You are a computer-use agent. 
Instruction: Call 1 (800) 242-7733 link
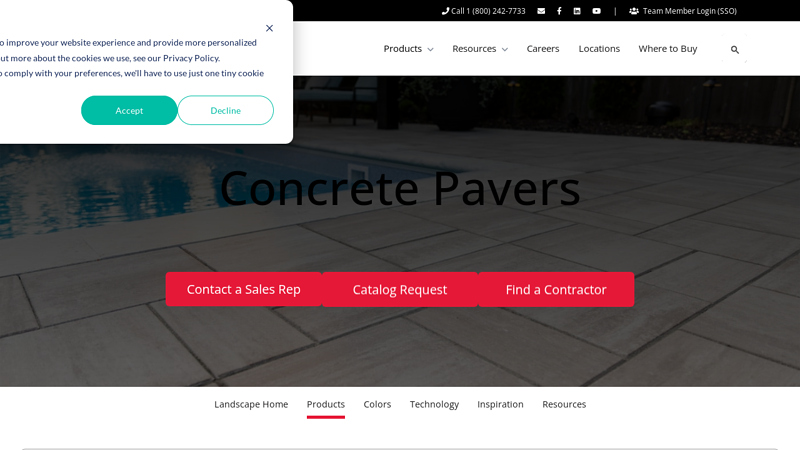pos(483,11)
